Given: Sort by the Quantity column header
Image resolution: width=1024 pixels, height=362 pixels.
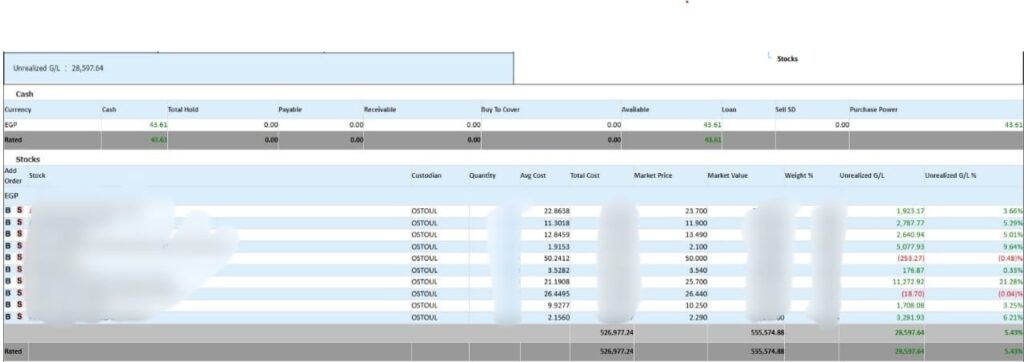Looking at the screenshot, I should (x=482, y=175).
